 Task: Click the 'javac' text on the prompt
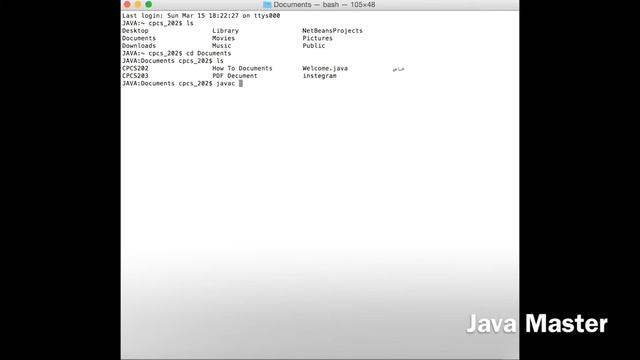225,83
